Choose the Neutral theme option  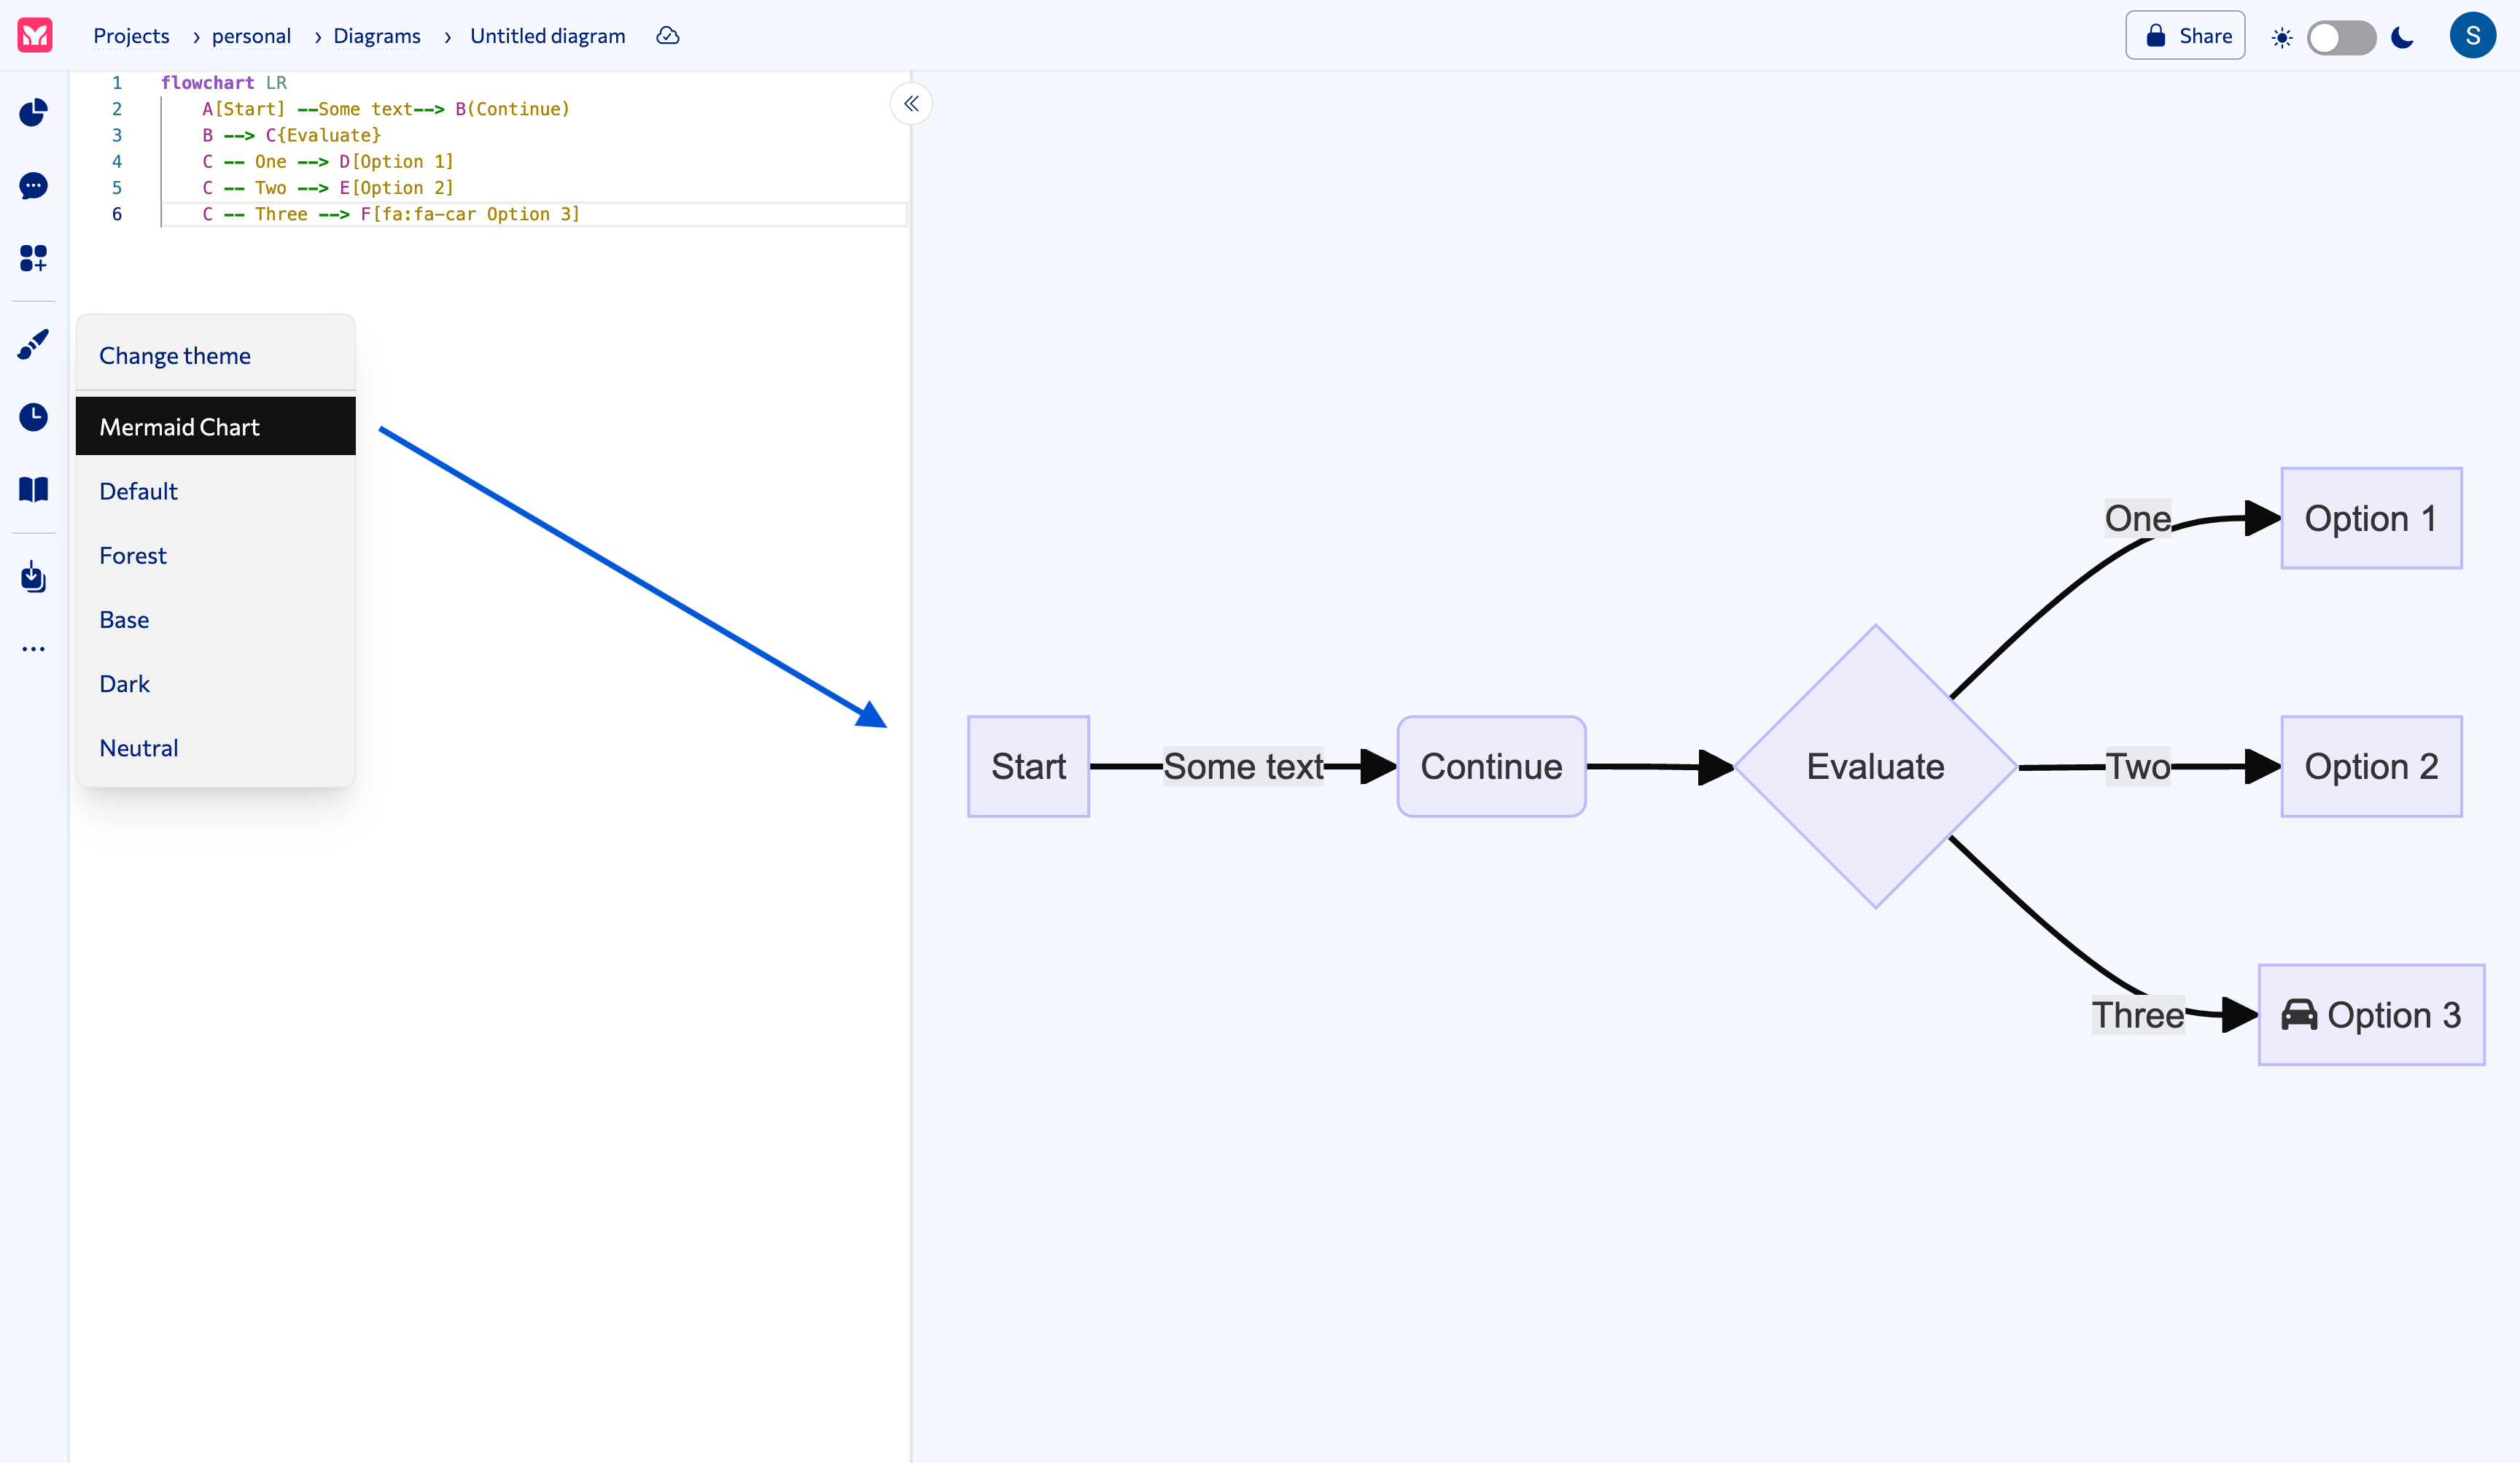[139, 747]
